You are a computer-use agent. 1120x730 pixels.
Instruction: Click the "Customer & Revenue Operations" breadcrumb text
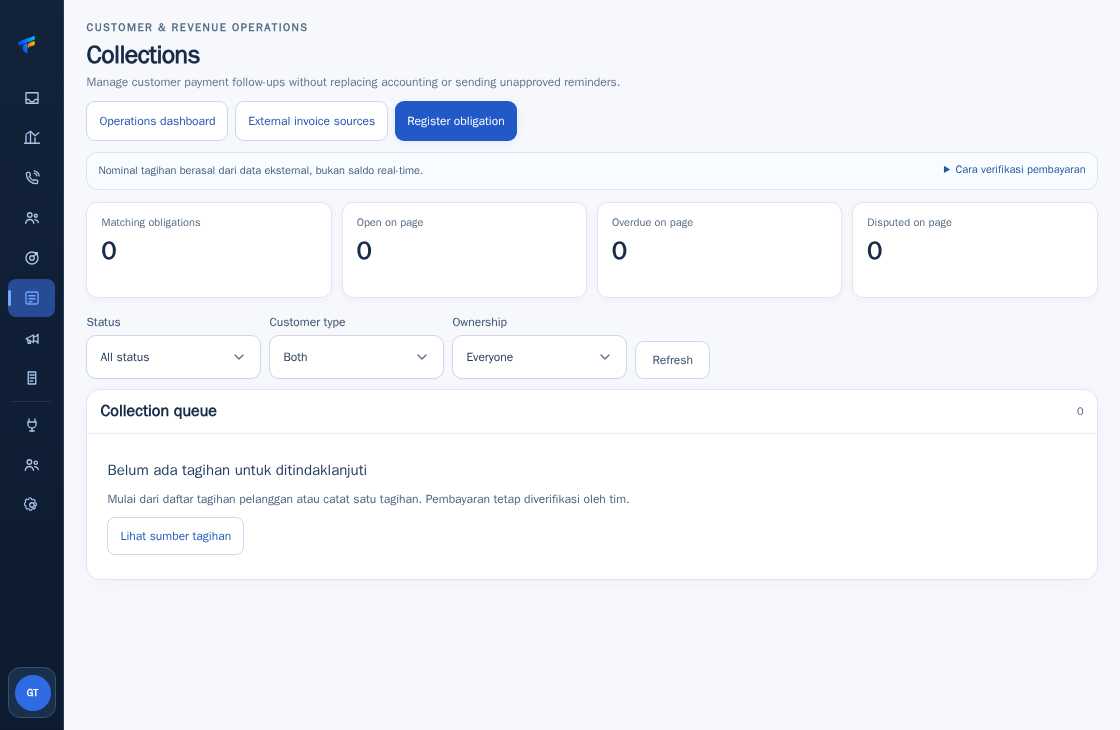197,27
